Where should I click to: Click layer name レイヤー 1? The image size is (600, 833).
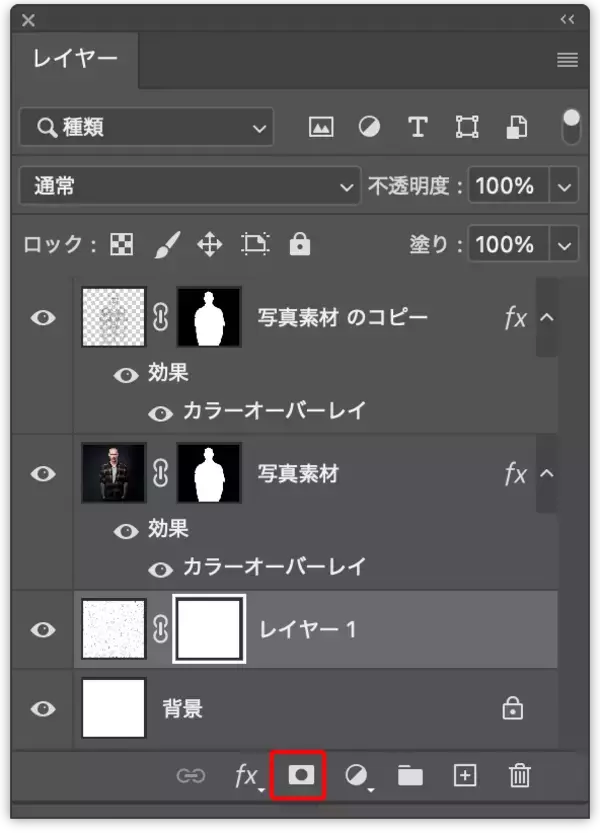pyautogui.click(x=307, y=630)
